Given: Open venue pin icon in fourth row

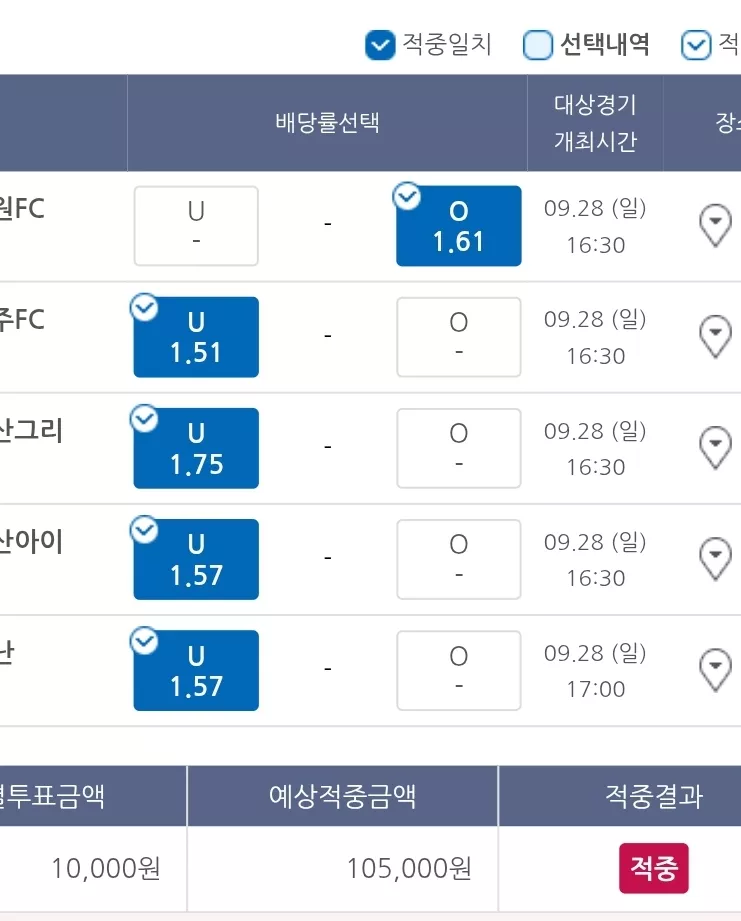Looking at the screenshot, I should (x=715, y=559).
